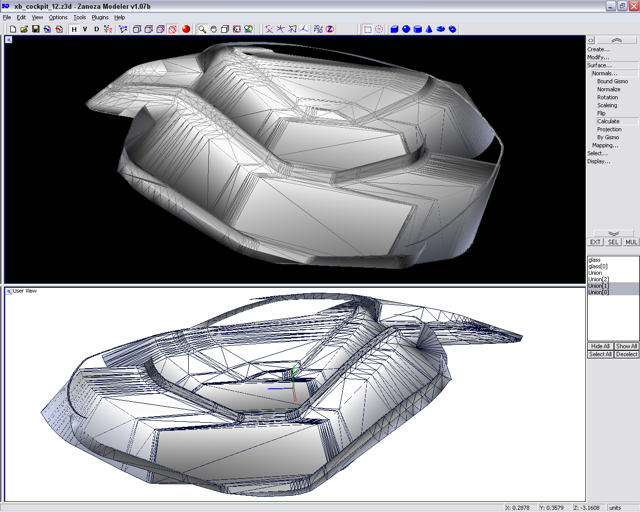Click the red sphere render icon
Image resolution: width=640 pixels, height=512 pixels.
(186, 29)
